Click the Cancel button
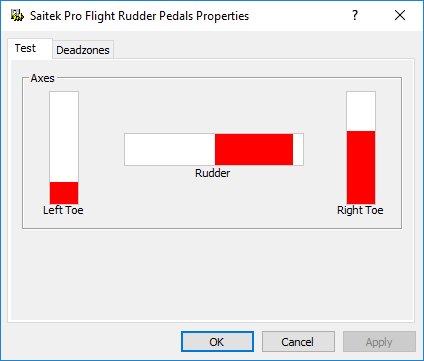The image size is (424, 361). point(298,342)
